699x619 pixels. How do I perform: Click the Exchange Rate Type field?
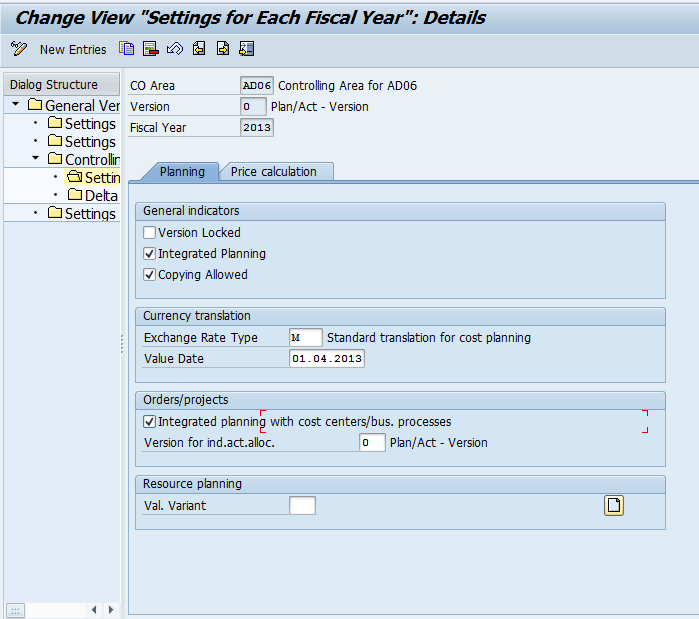coord(305,338)
